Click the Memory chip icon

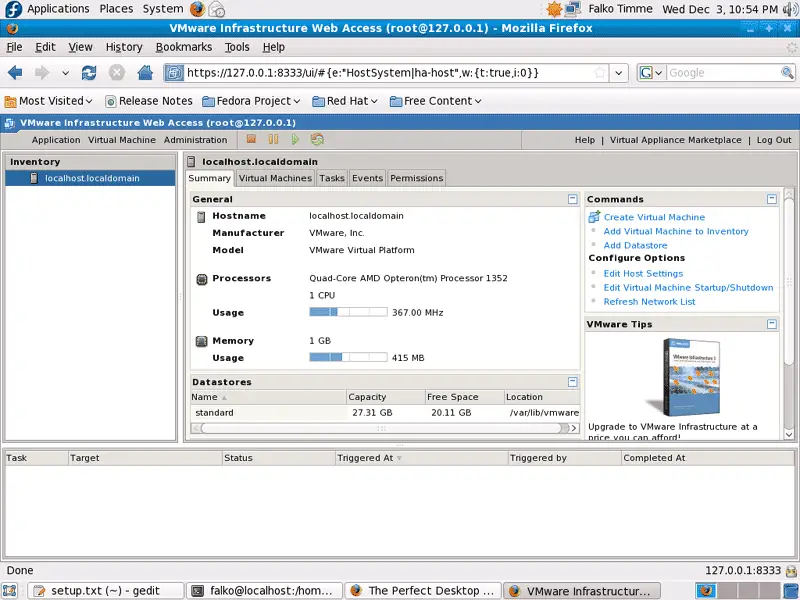[x=202, y=341]
